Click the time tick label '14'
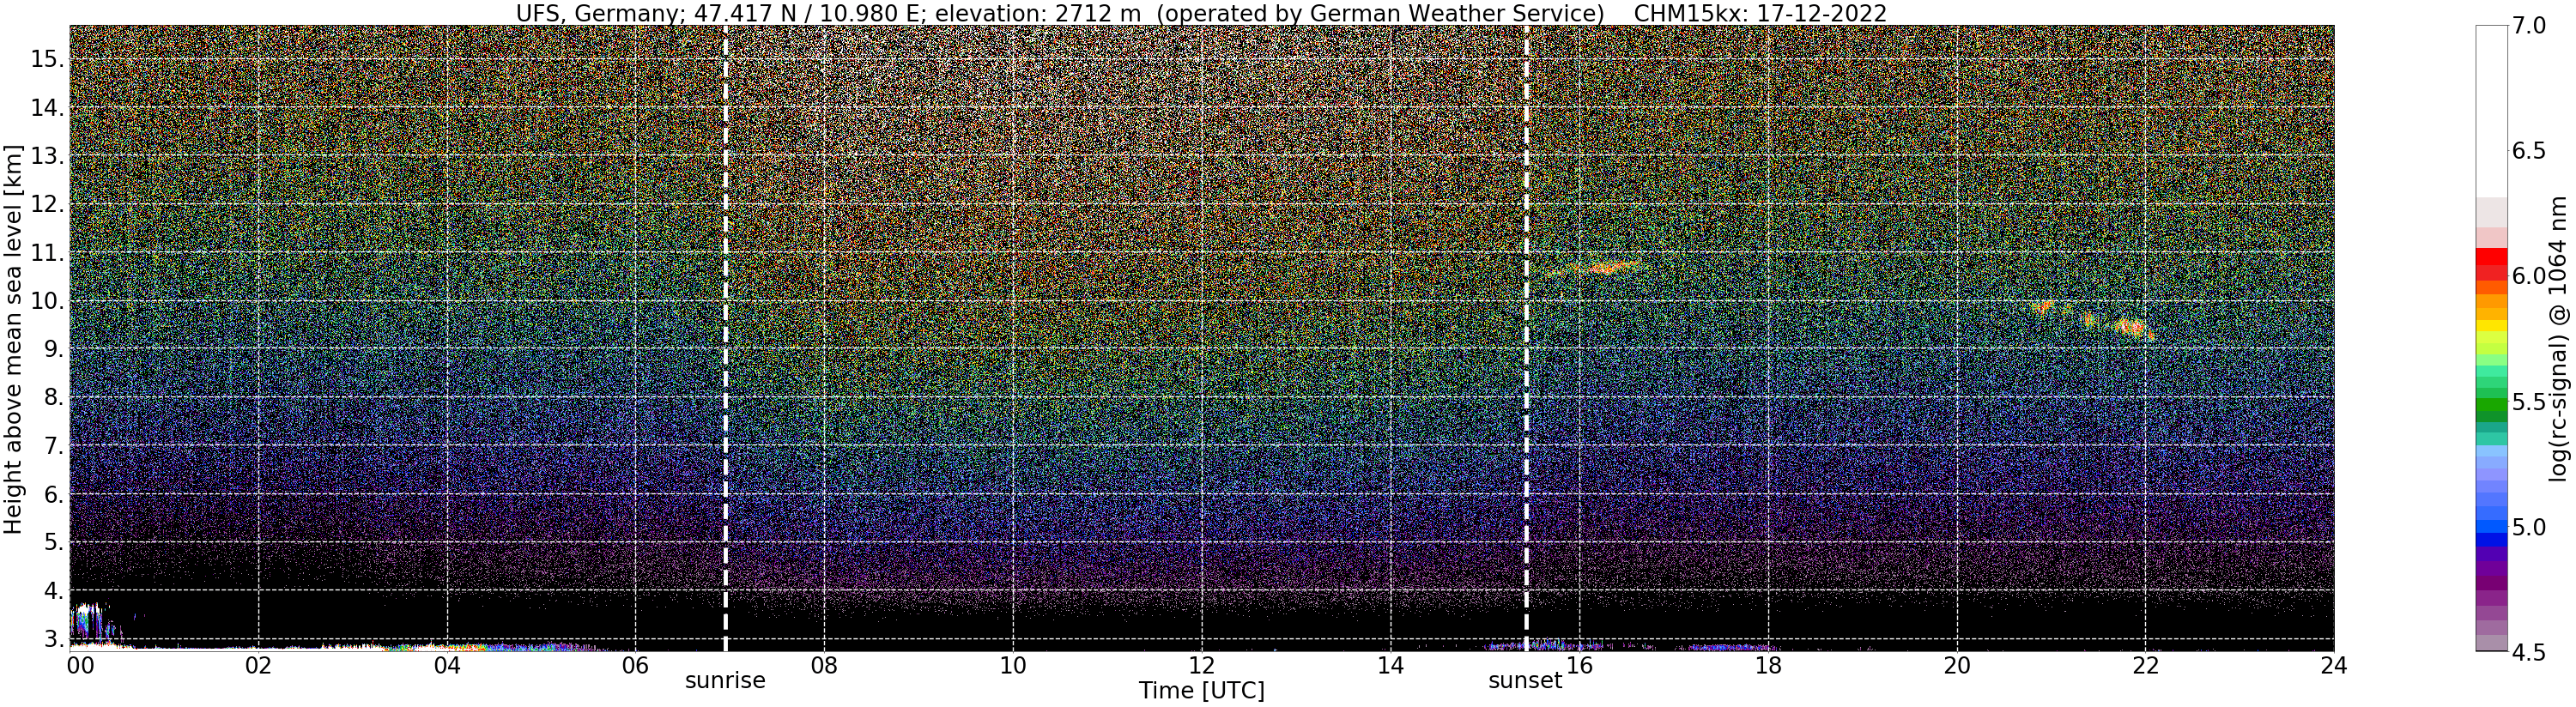The height and width of the screenshot is (707, 2576). click(x=1390, y=666)
